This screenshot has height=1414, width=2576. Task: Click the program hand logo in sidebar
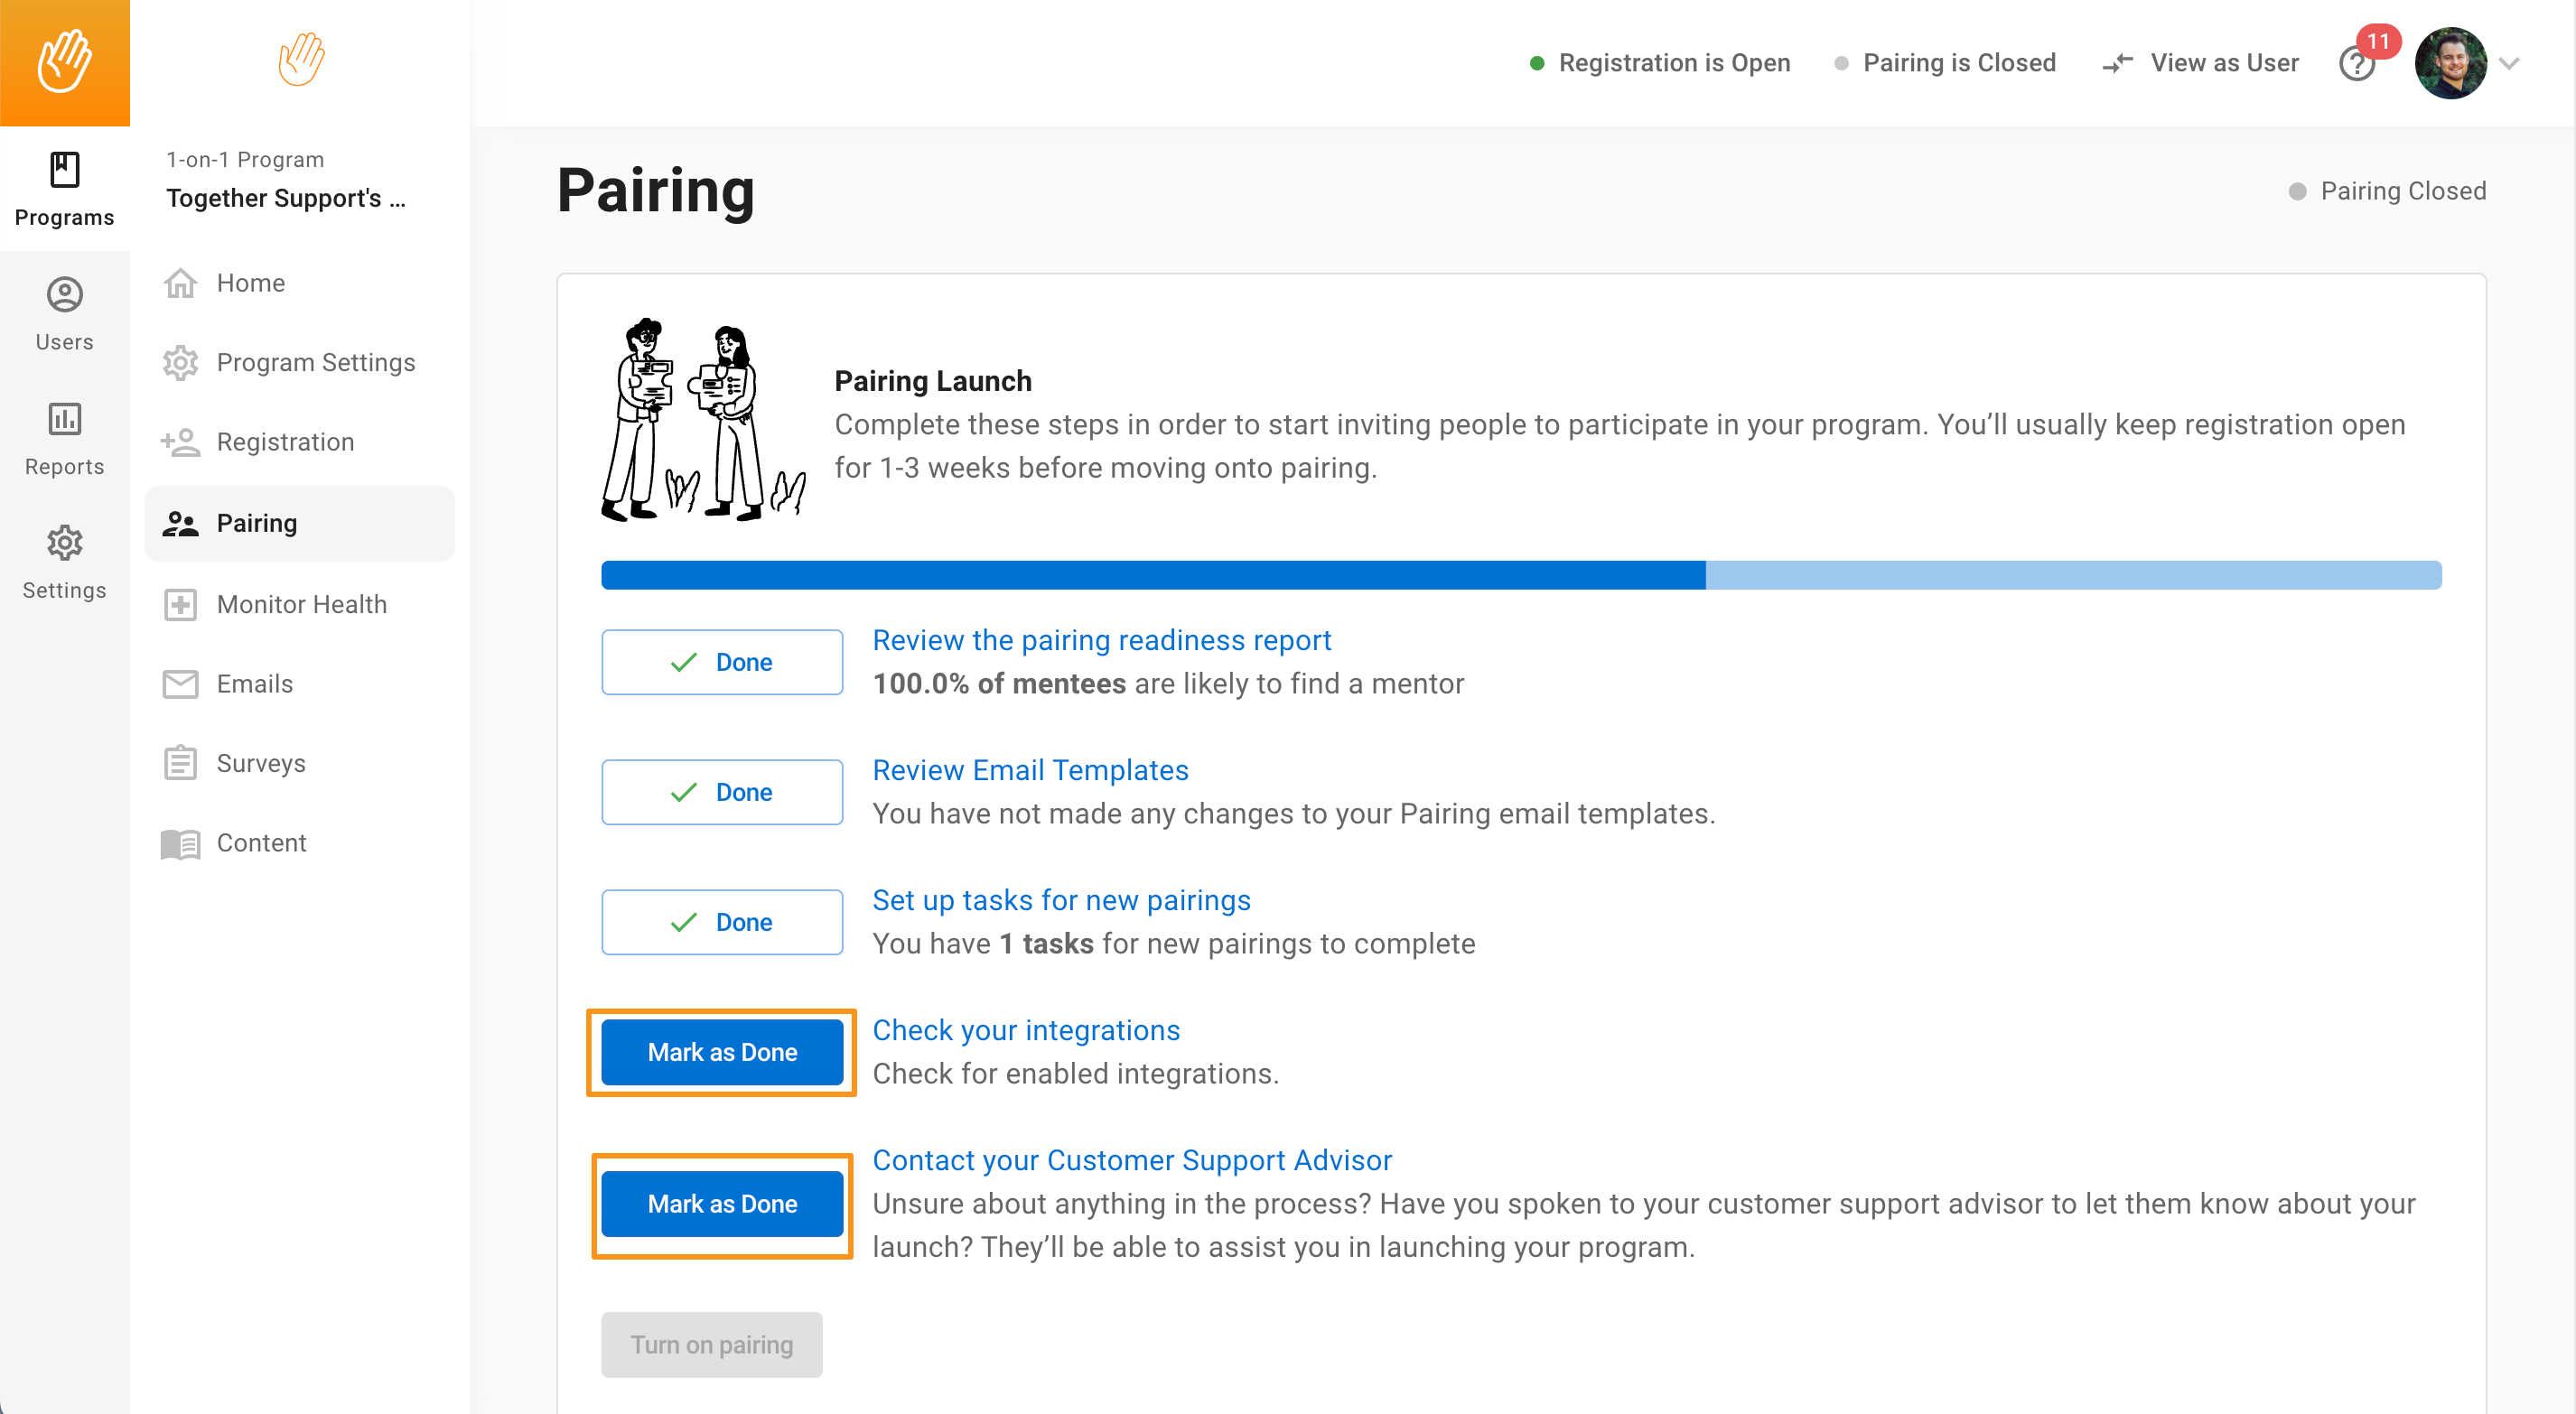[301, 59]
